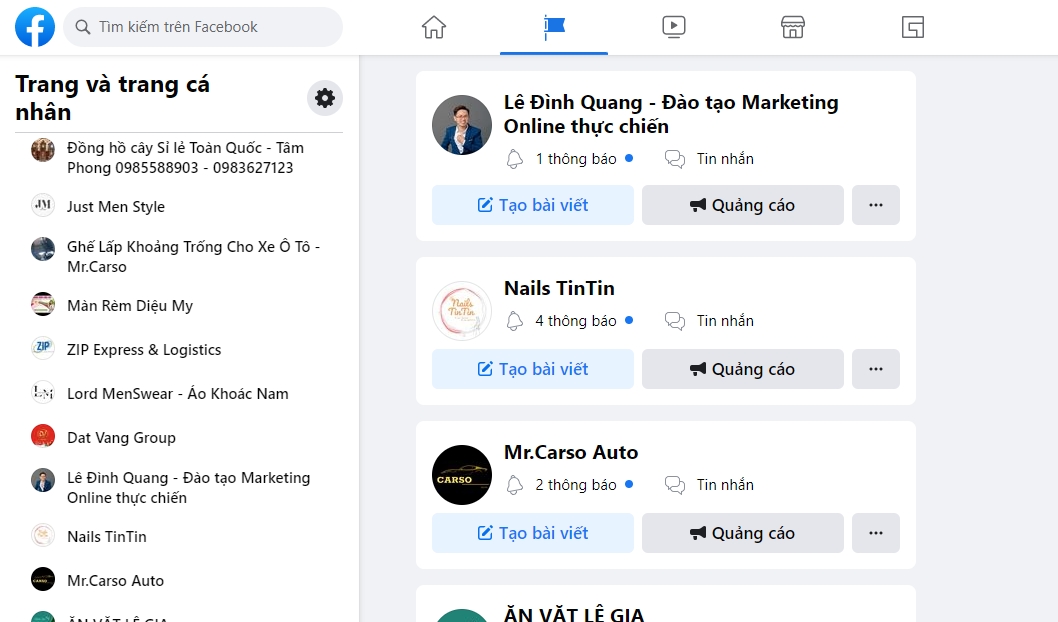
Task: Open more options on Mr.Carso Auto card
Action: tap(876, 533)
